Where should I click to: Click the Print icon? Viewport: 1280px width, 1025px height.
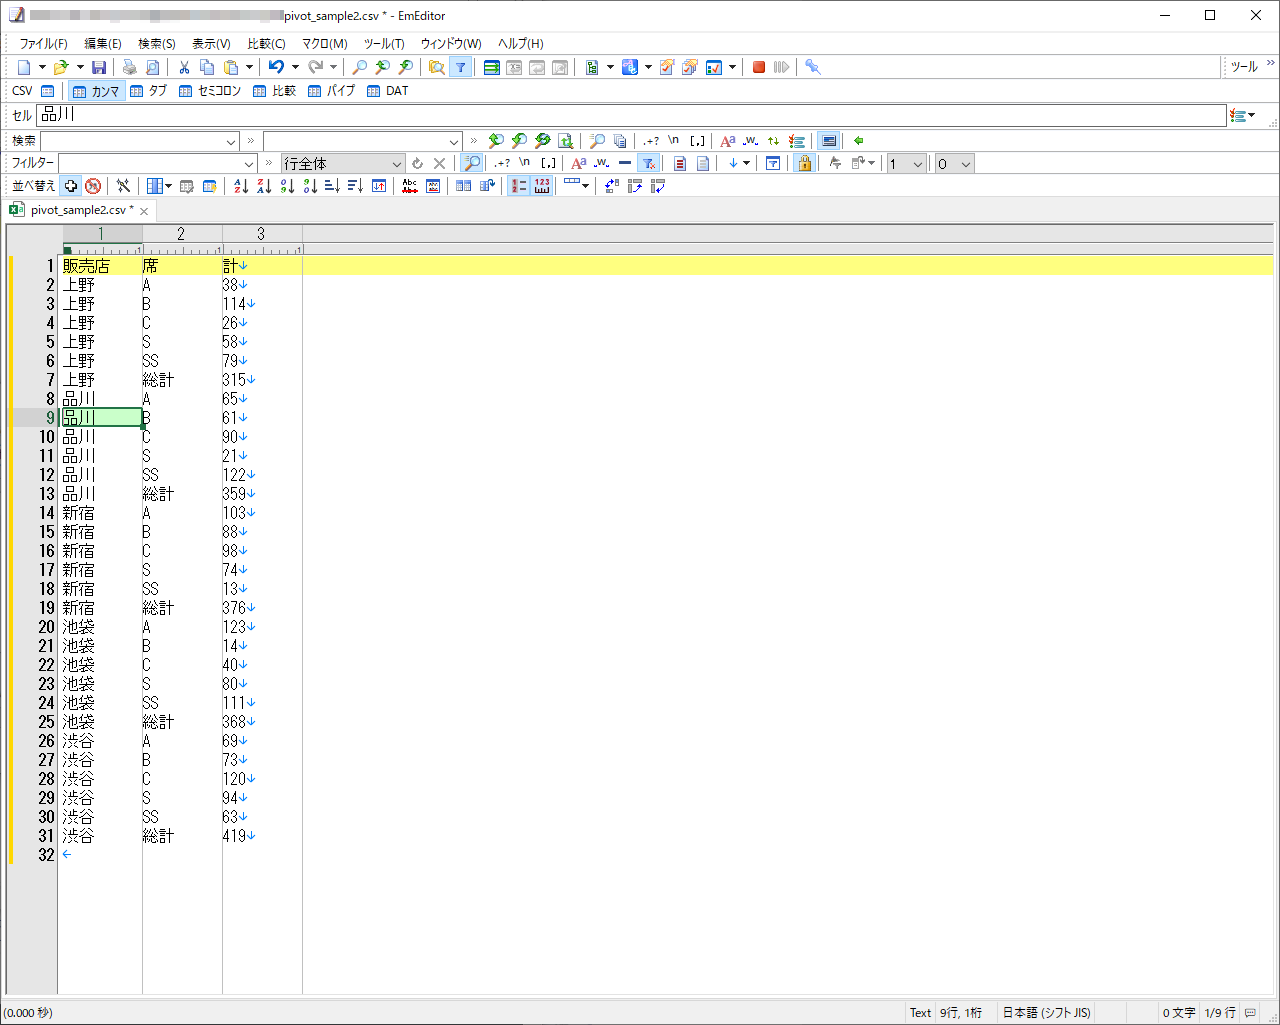pyautogui.click(x=129, y=67)
